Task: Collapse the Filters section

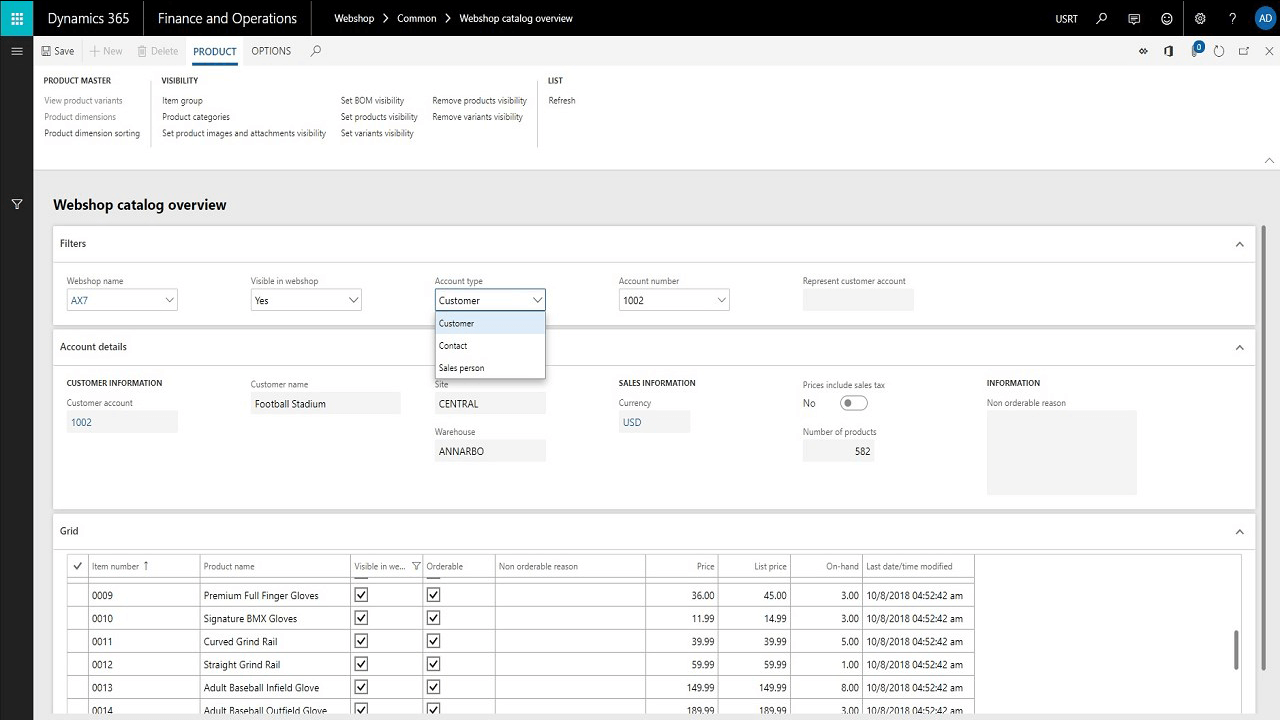Action: (x=1239, y=244)
